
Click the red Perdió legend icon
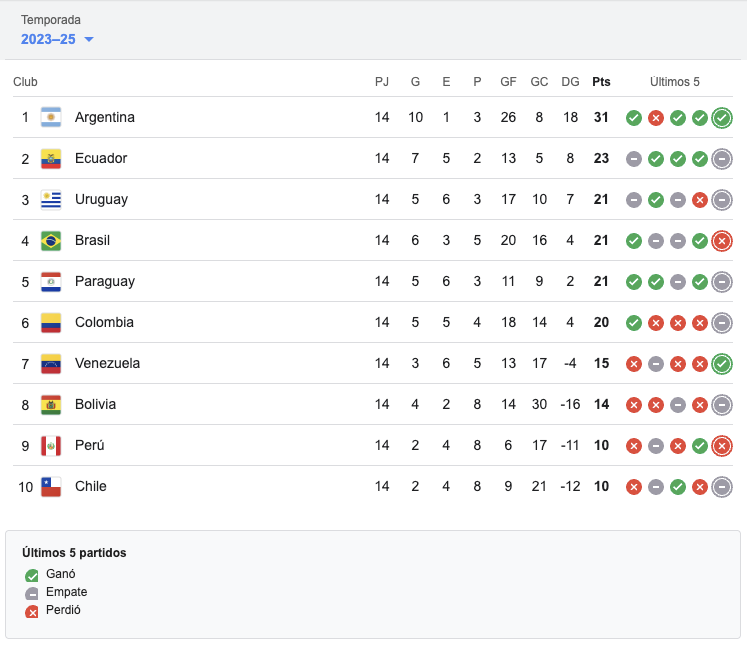(32, 612)
